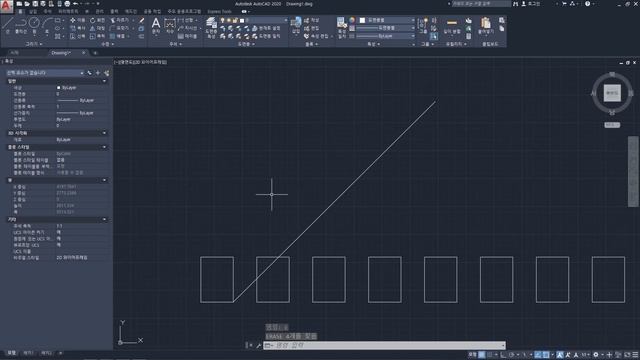640x360 pixels.
Task: Click the sign-in button in title bar
Action: click(530, 4)
